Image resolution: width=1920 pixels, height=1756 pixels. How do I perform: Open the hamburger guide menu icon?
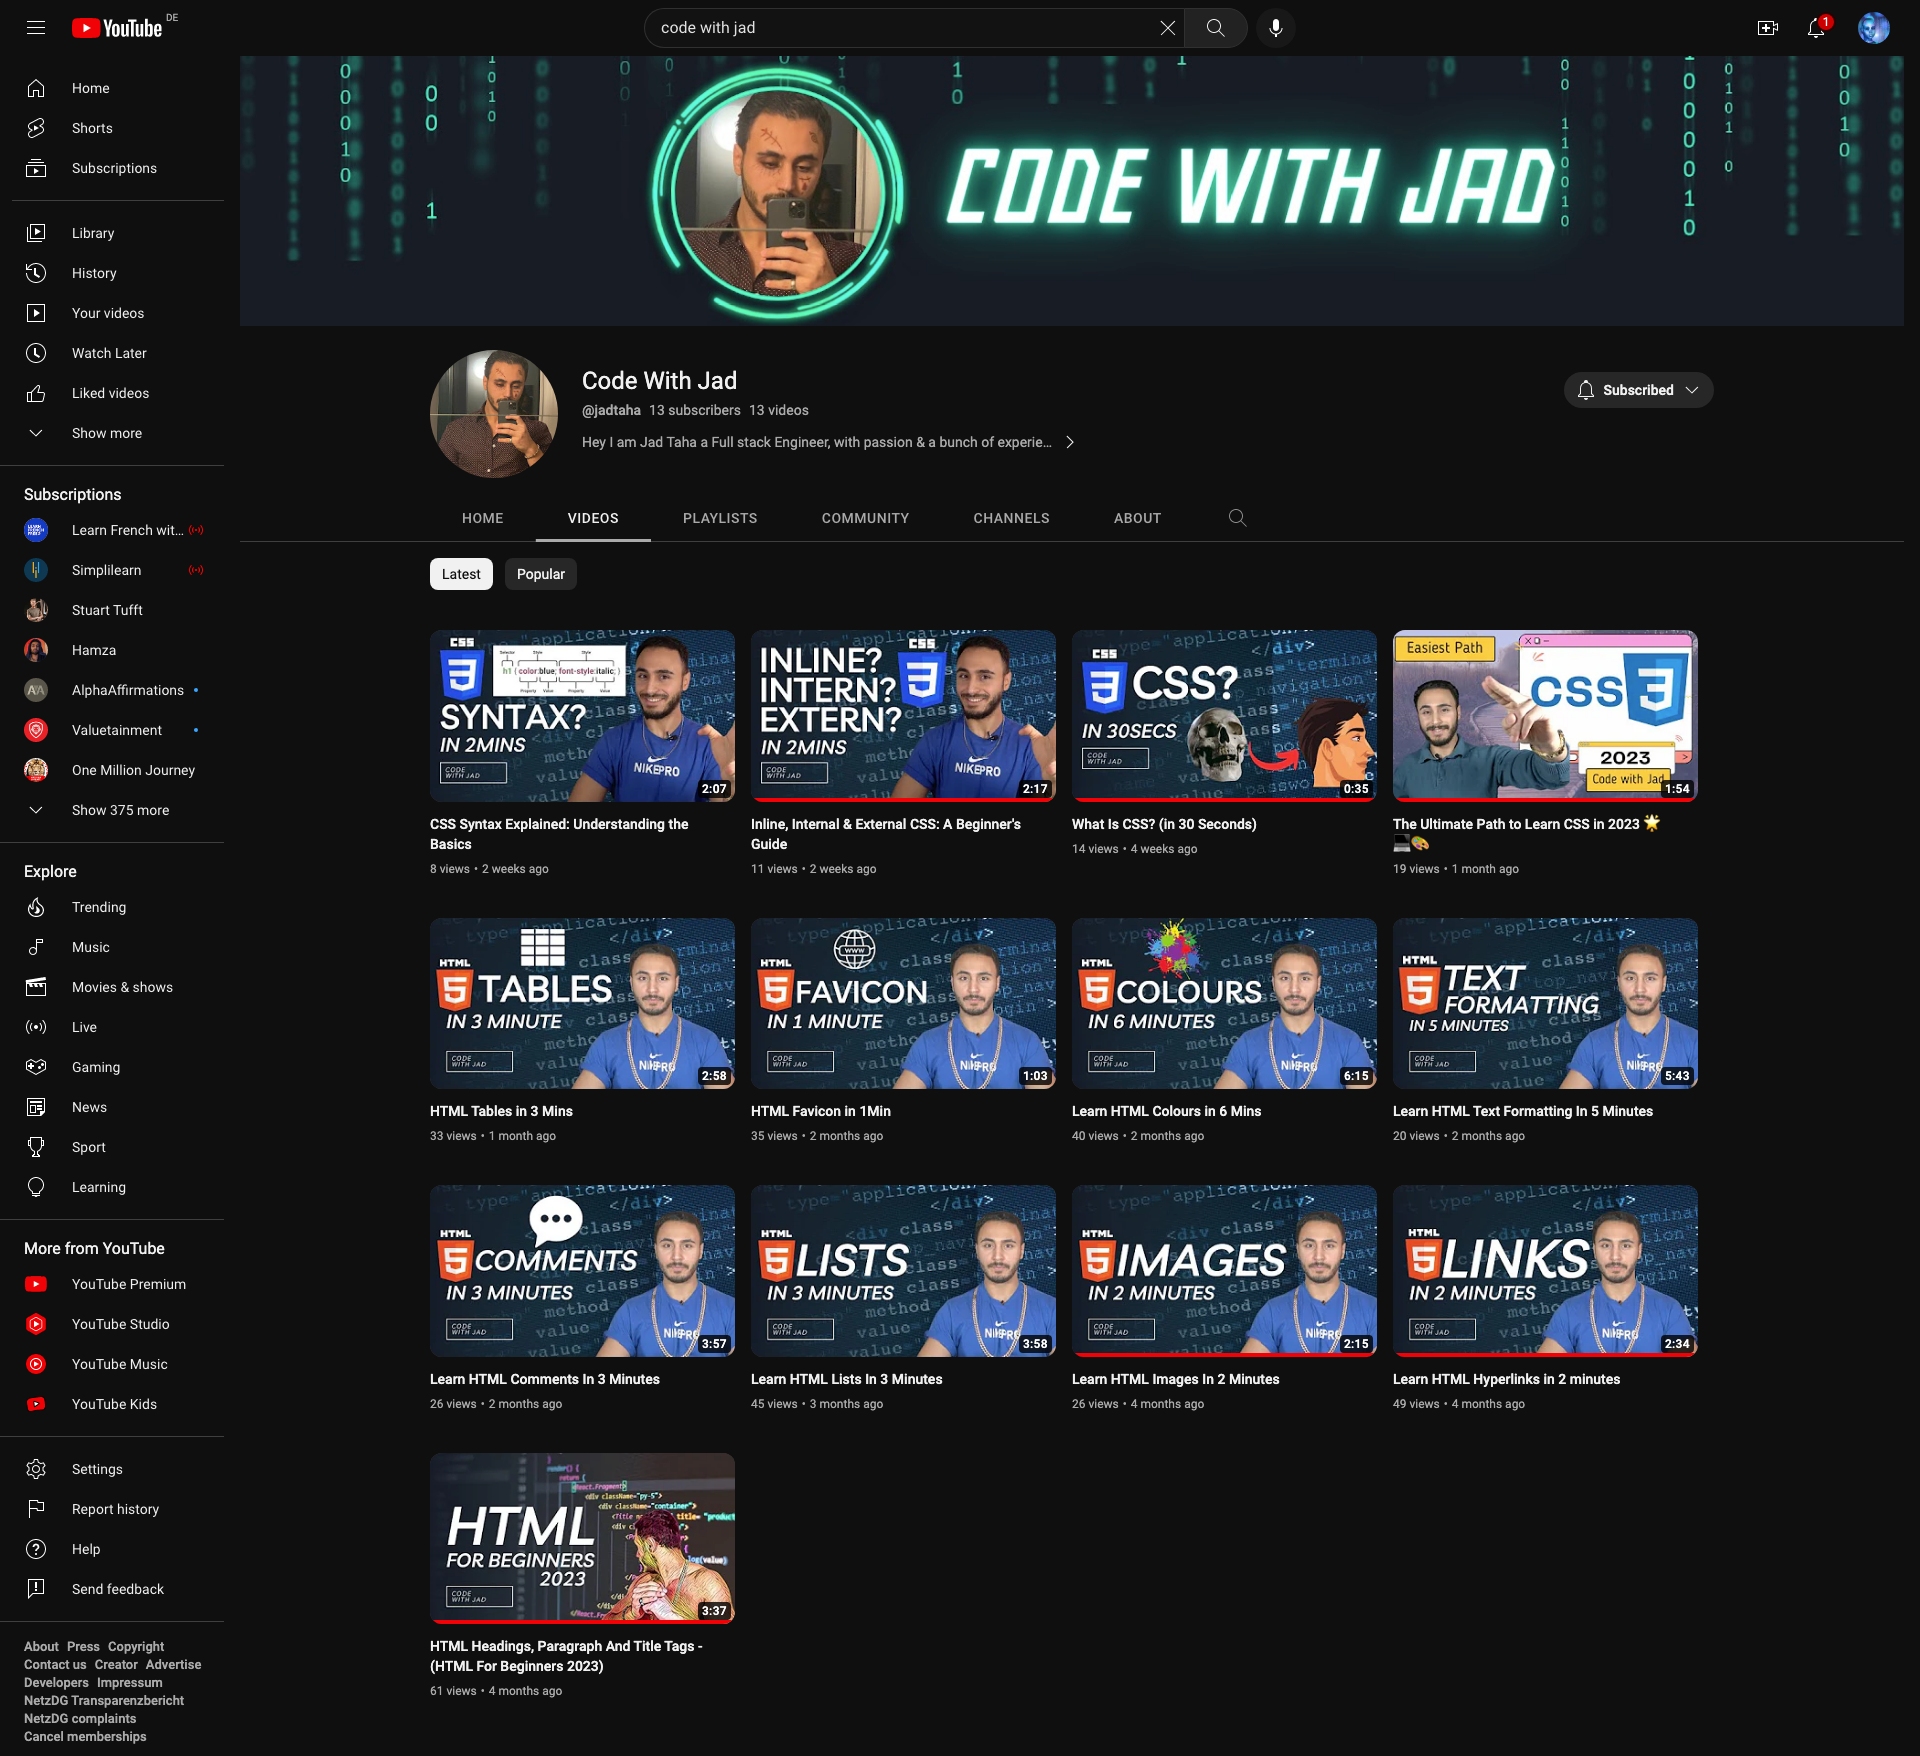[36, 28]
